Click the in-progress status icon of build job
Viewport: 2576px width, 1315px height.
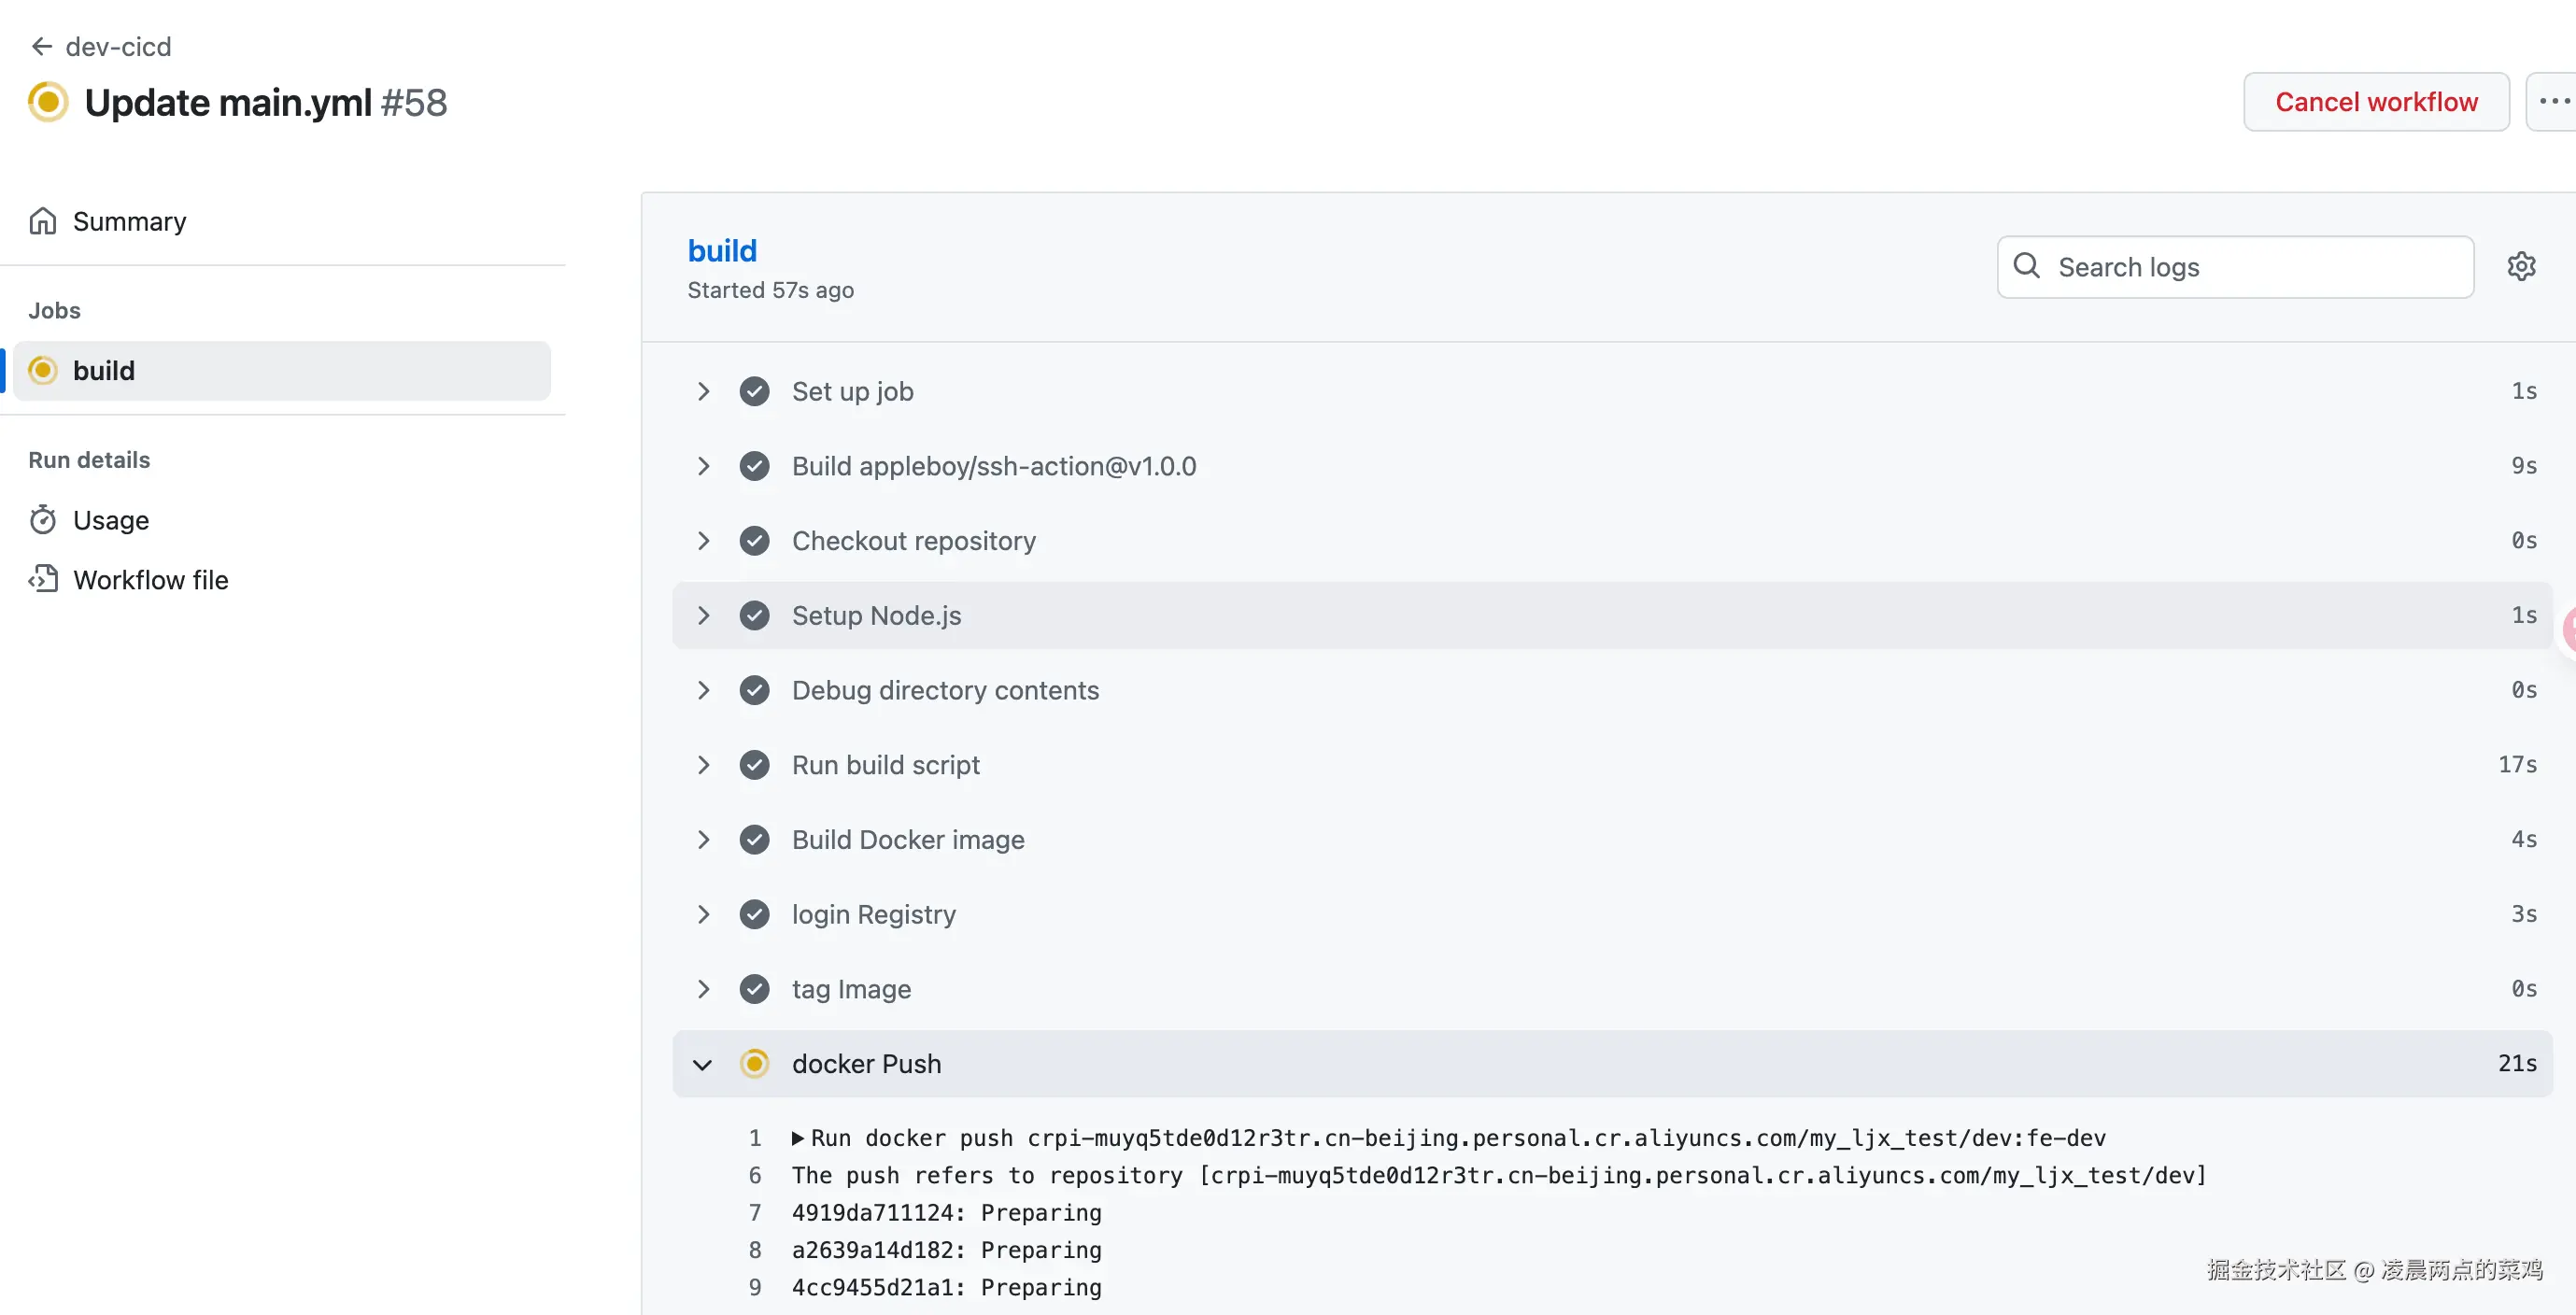43,371
